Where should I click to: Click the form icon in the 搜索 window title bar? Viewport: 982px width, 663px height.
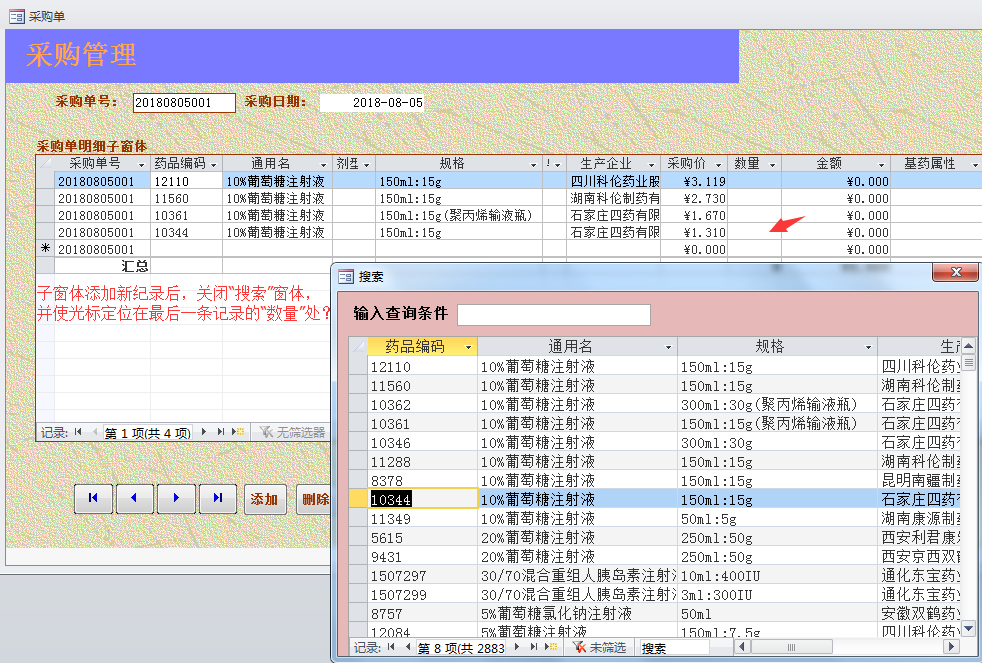click(346, 276)
